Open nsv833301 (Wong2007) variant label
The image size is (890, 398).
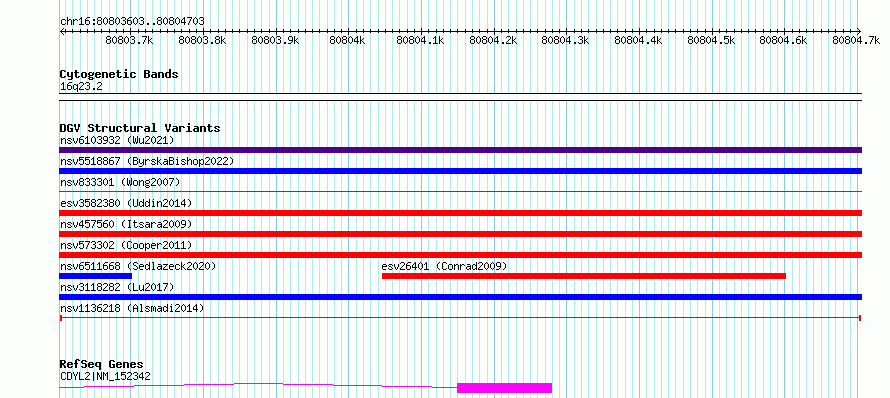point(120,182)
